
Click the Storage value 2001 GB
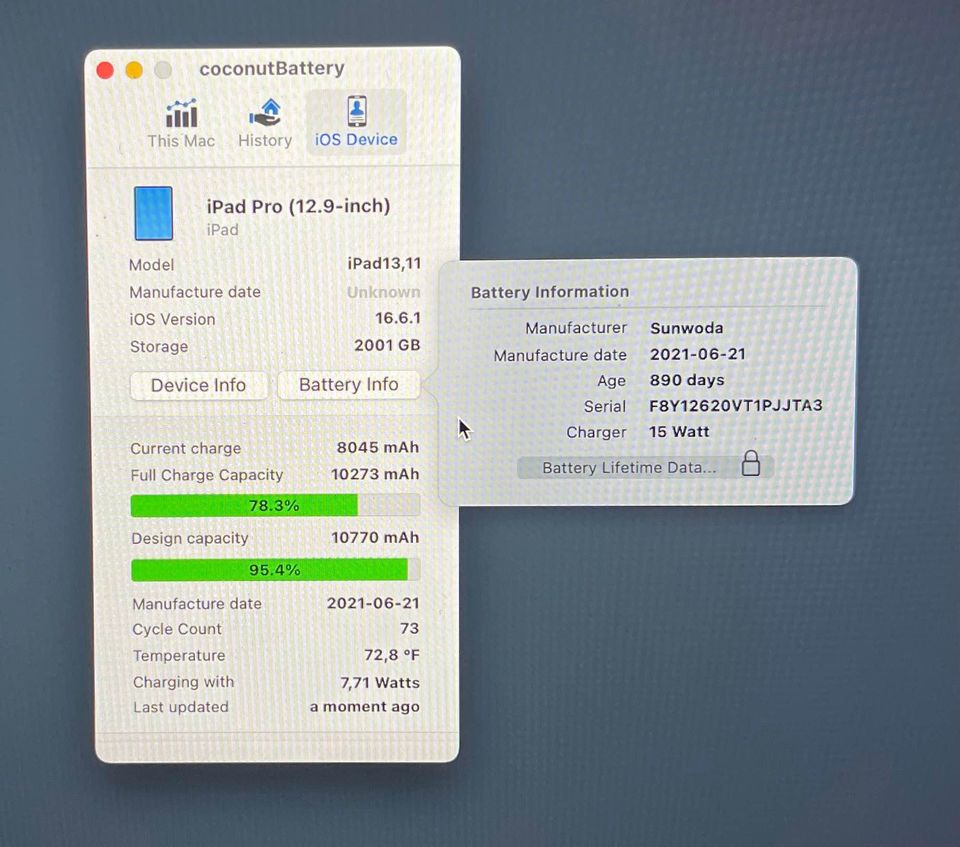point(387,345)
